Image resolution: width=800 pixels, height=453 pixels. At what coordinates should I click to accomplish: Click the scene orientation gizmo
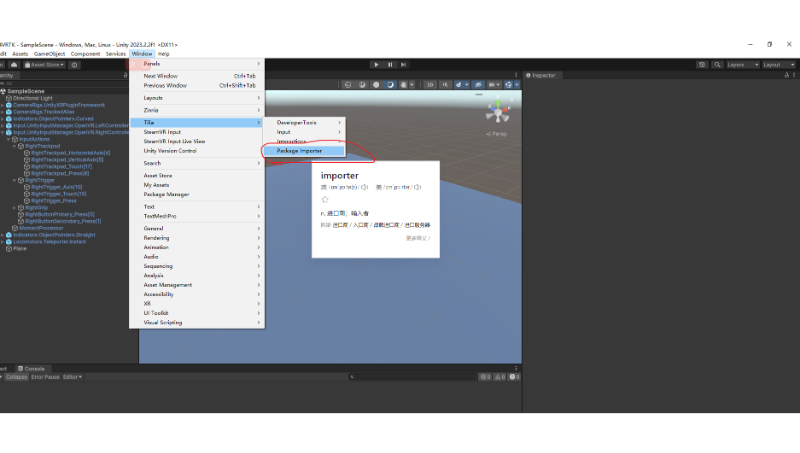pos(497,112)
